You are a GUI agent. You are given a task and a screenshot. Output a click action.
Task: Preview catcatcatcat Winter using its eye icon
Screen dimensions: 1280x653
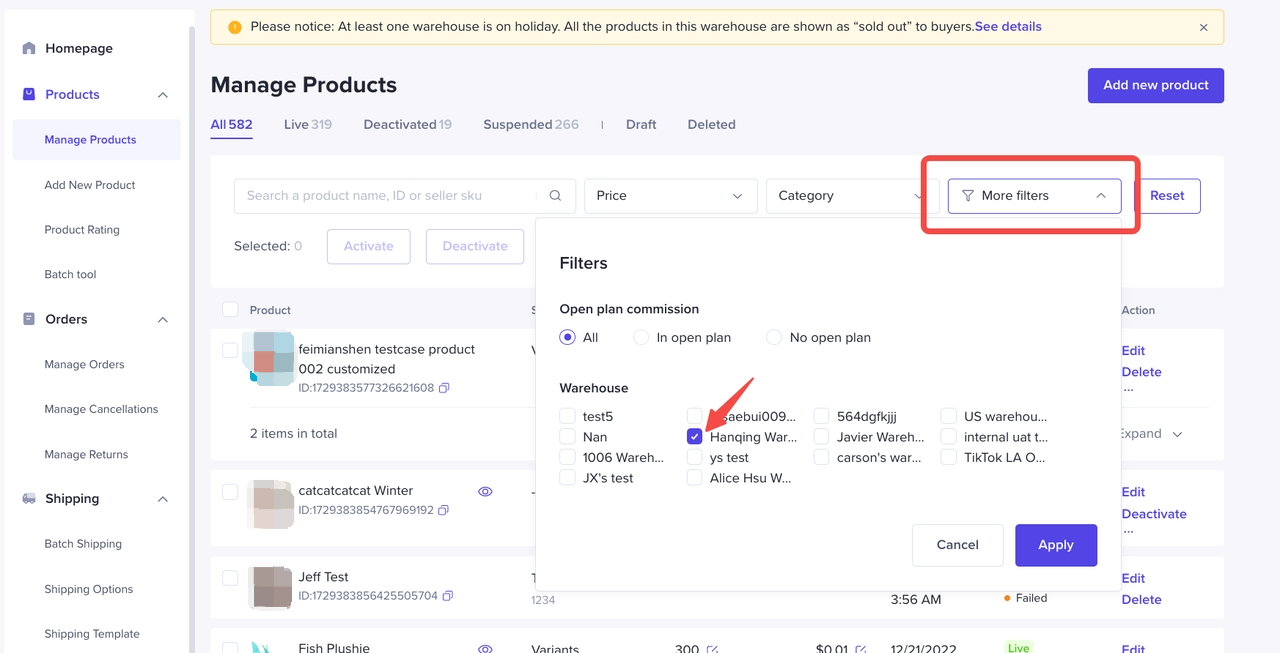pyautogui.click(x=485, y=491)
